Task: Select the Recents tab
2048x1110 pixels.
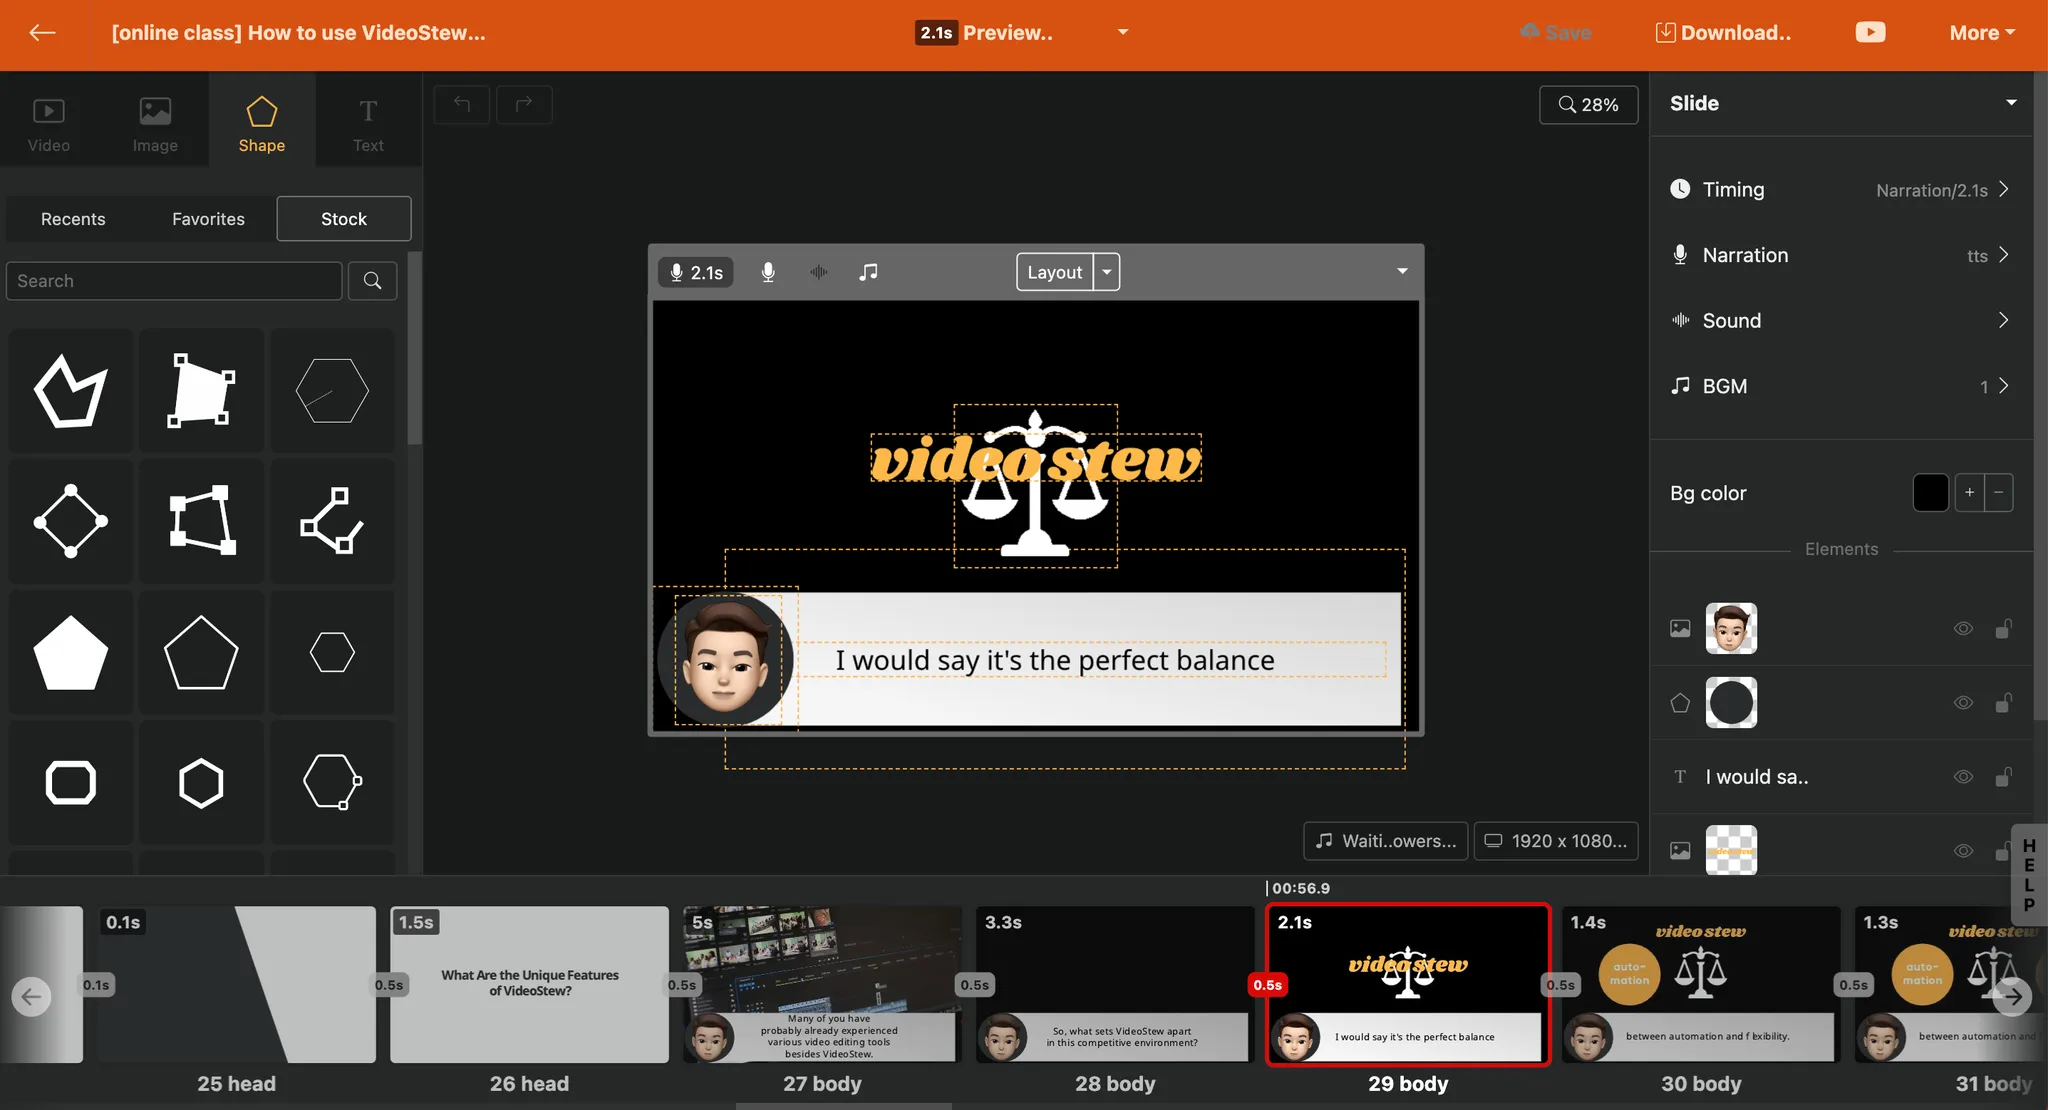Action: (73, 219)
